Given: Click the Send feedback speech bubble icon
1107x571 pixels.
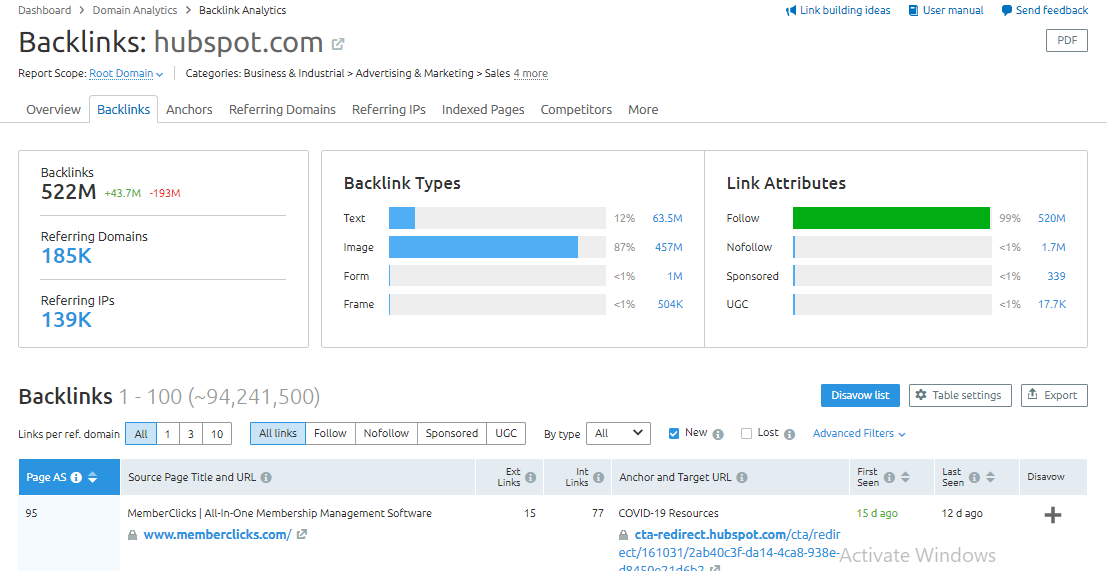Looking at the screenshot, I should (1007, 11).
